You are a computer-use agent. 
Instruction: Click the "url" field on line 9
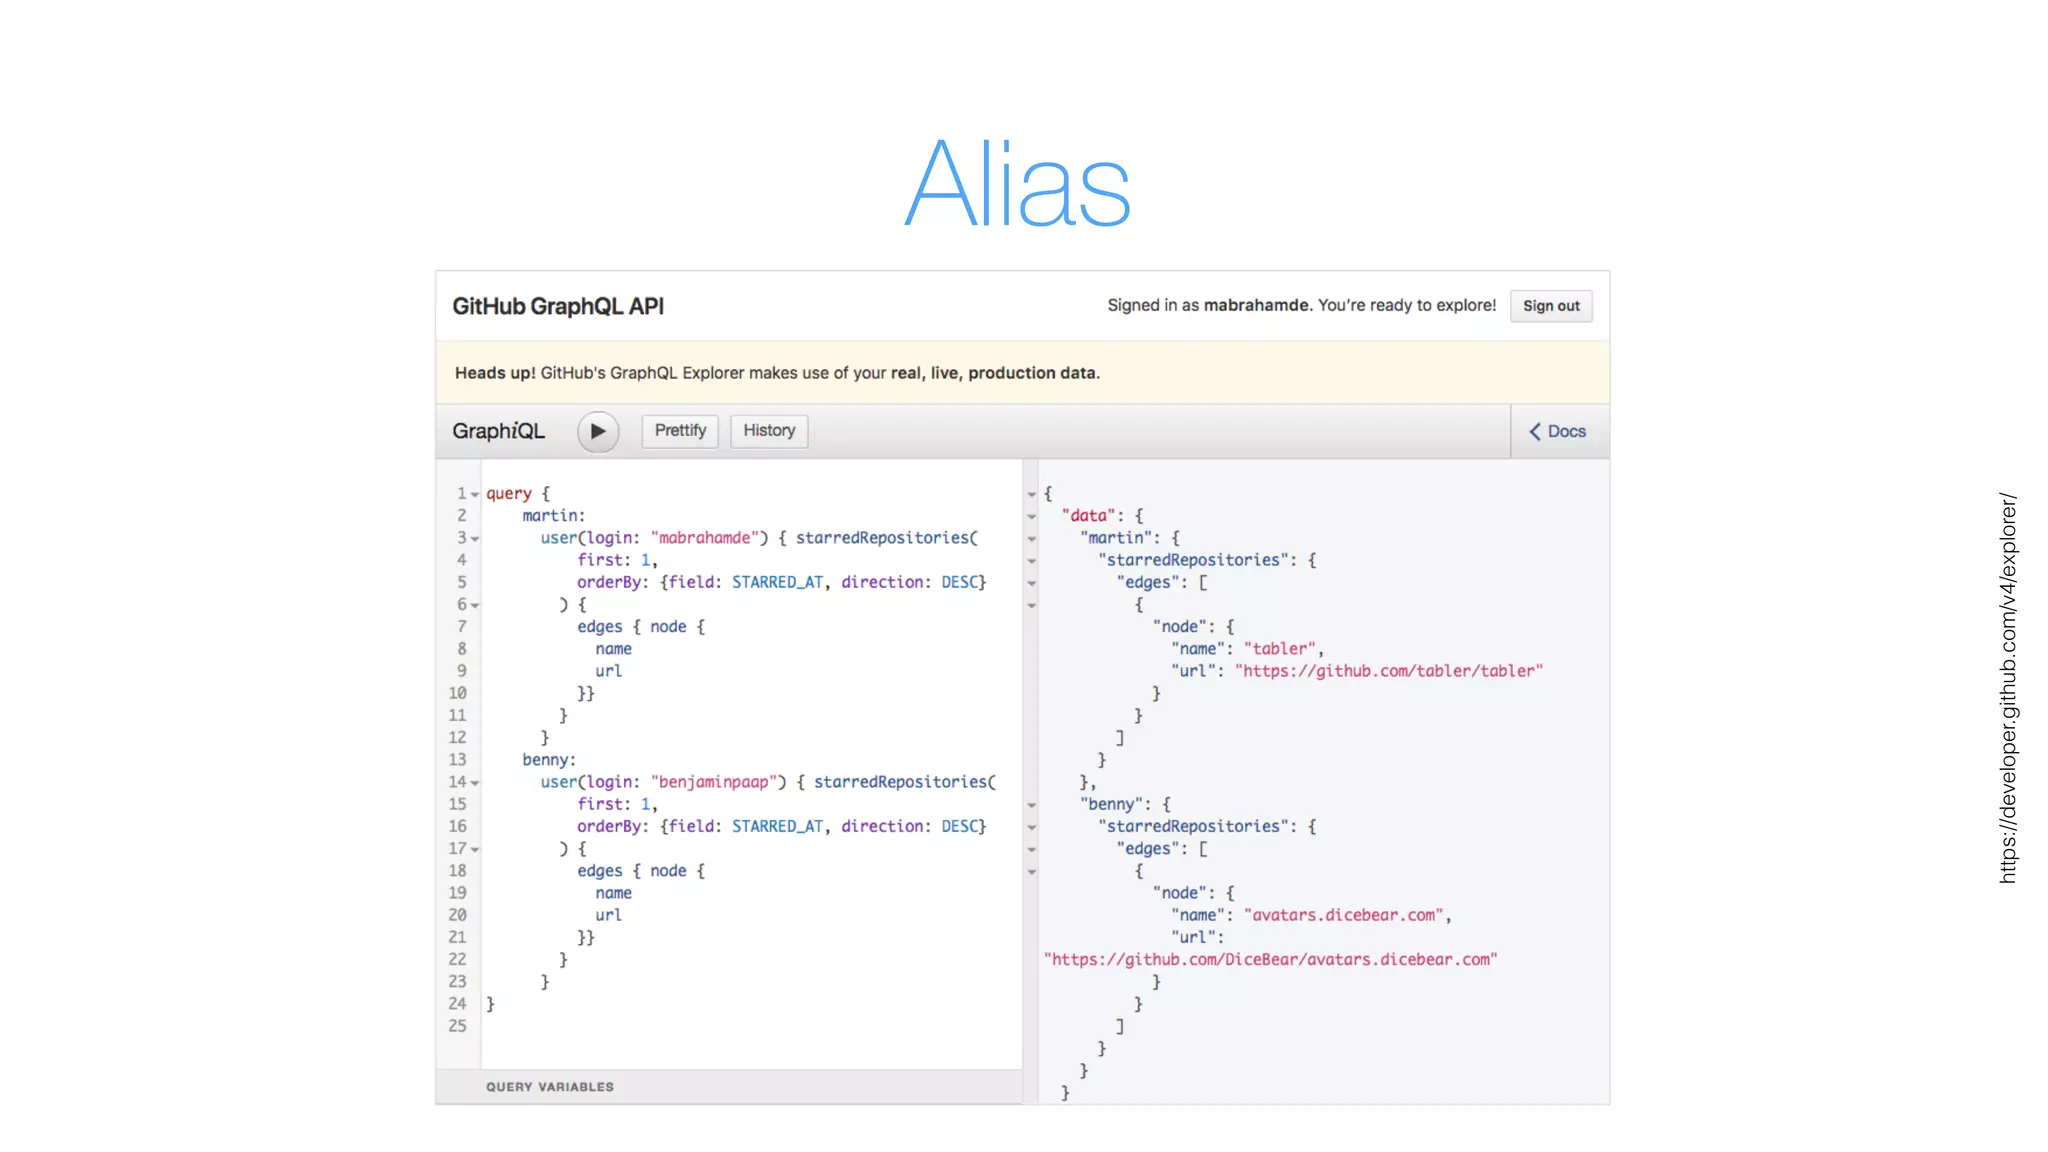608,671
